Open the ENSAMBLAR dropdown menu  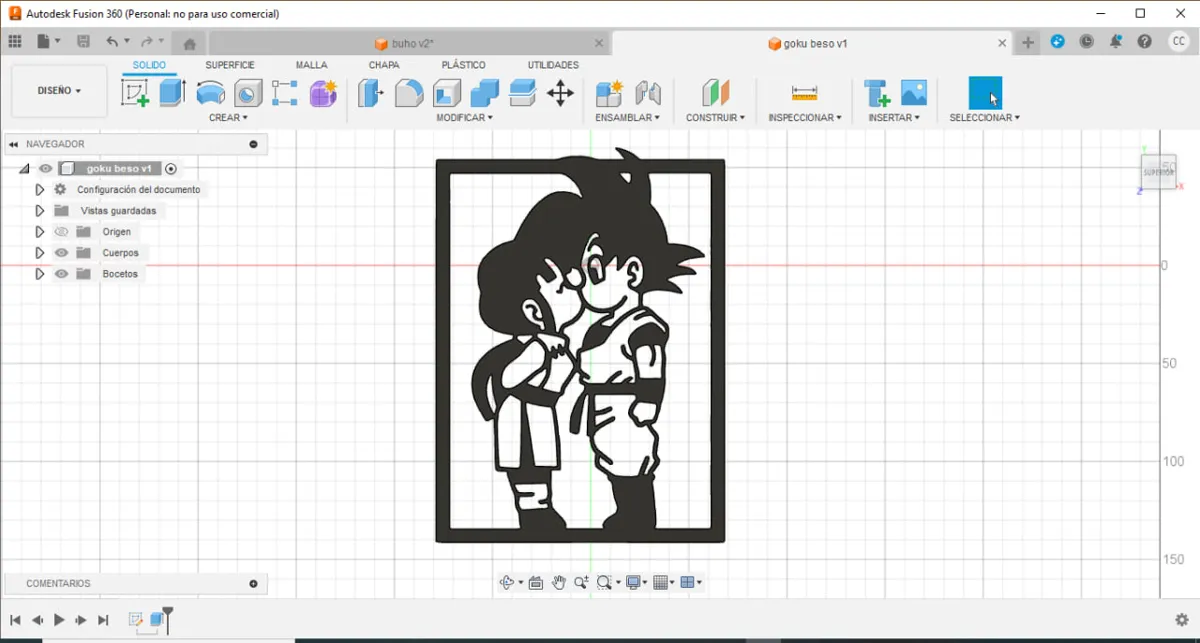click(627, 118)
